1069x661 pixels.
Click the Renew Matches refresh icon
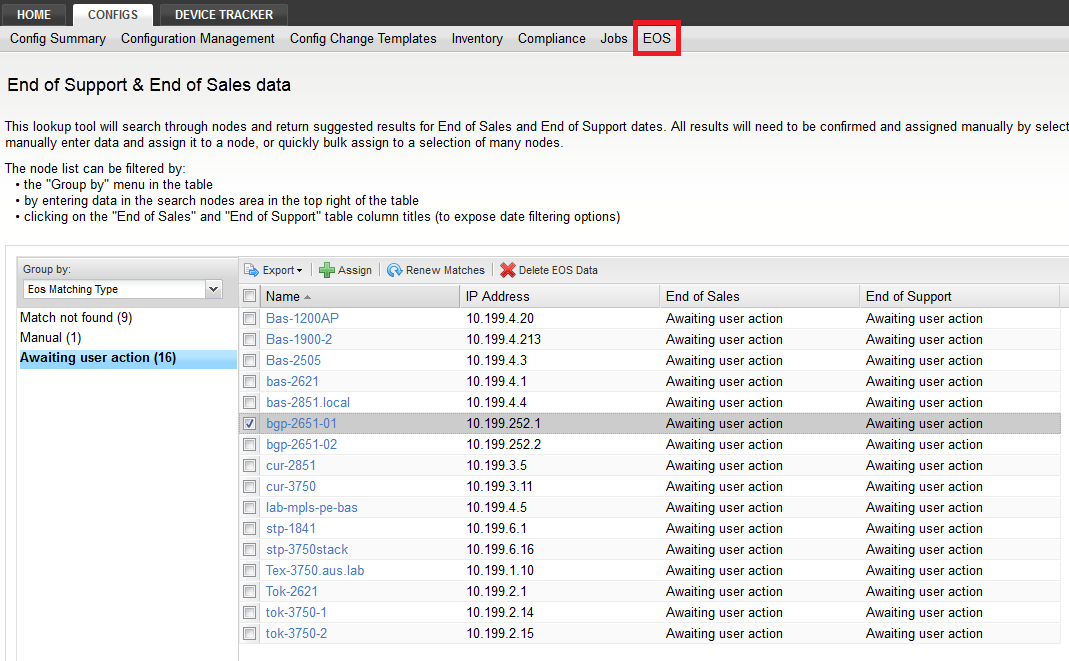tap(394, 271)
